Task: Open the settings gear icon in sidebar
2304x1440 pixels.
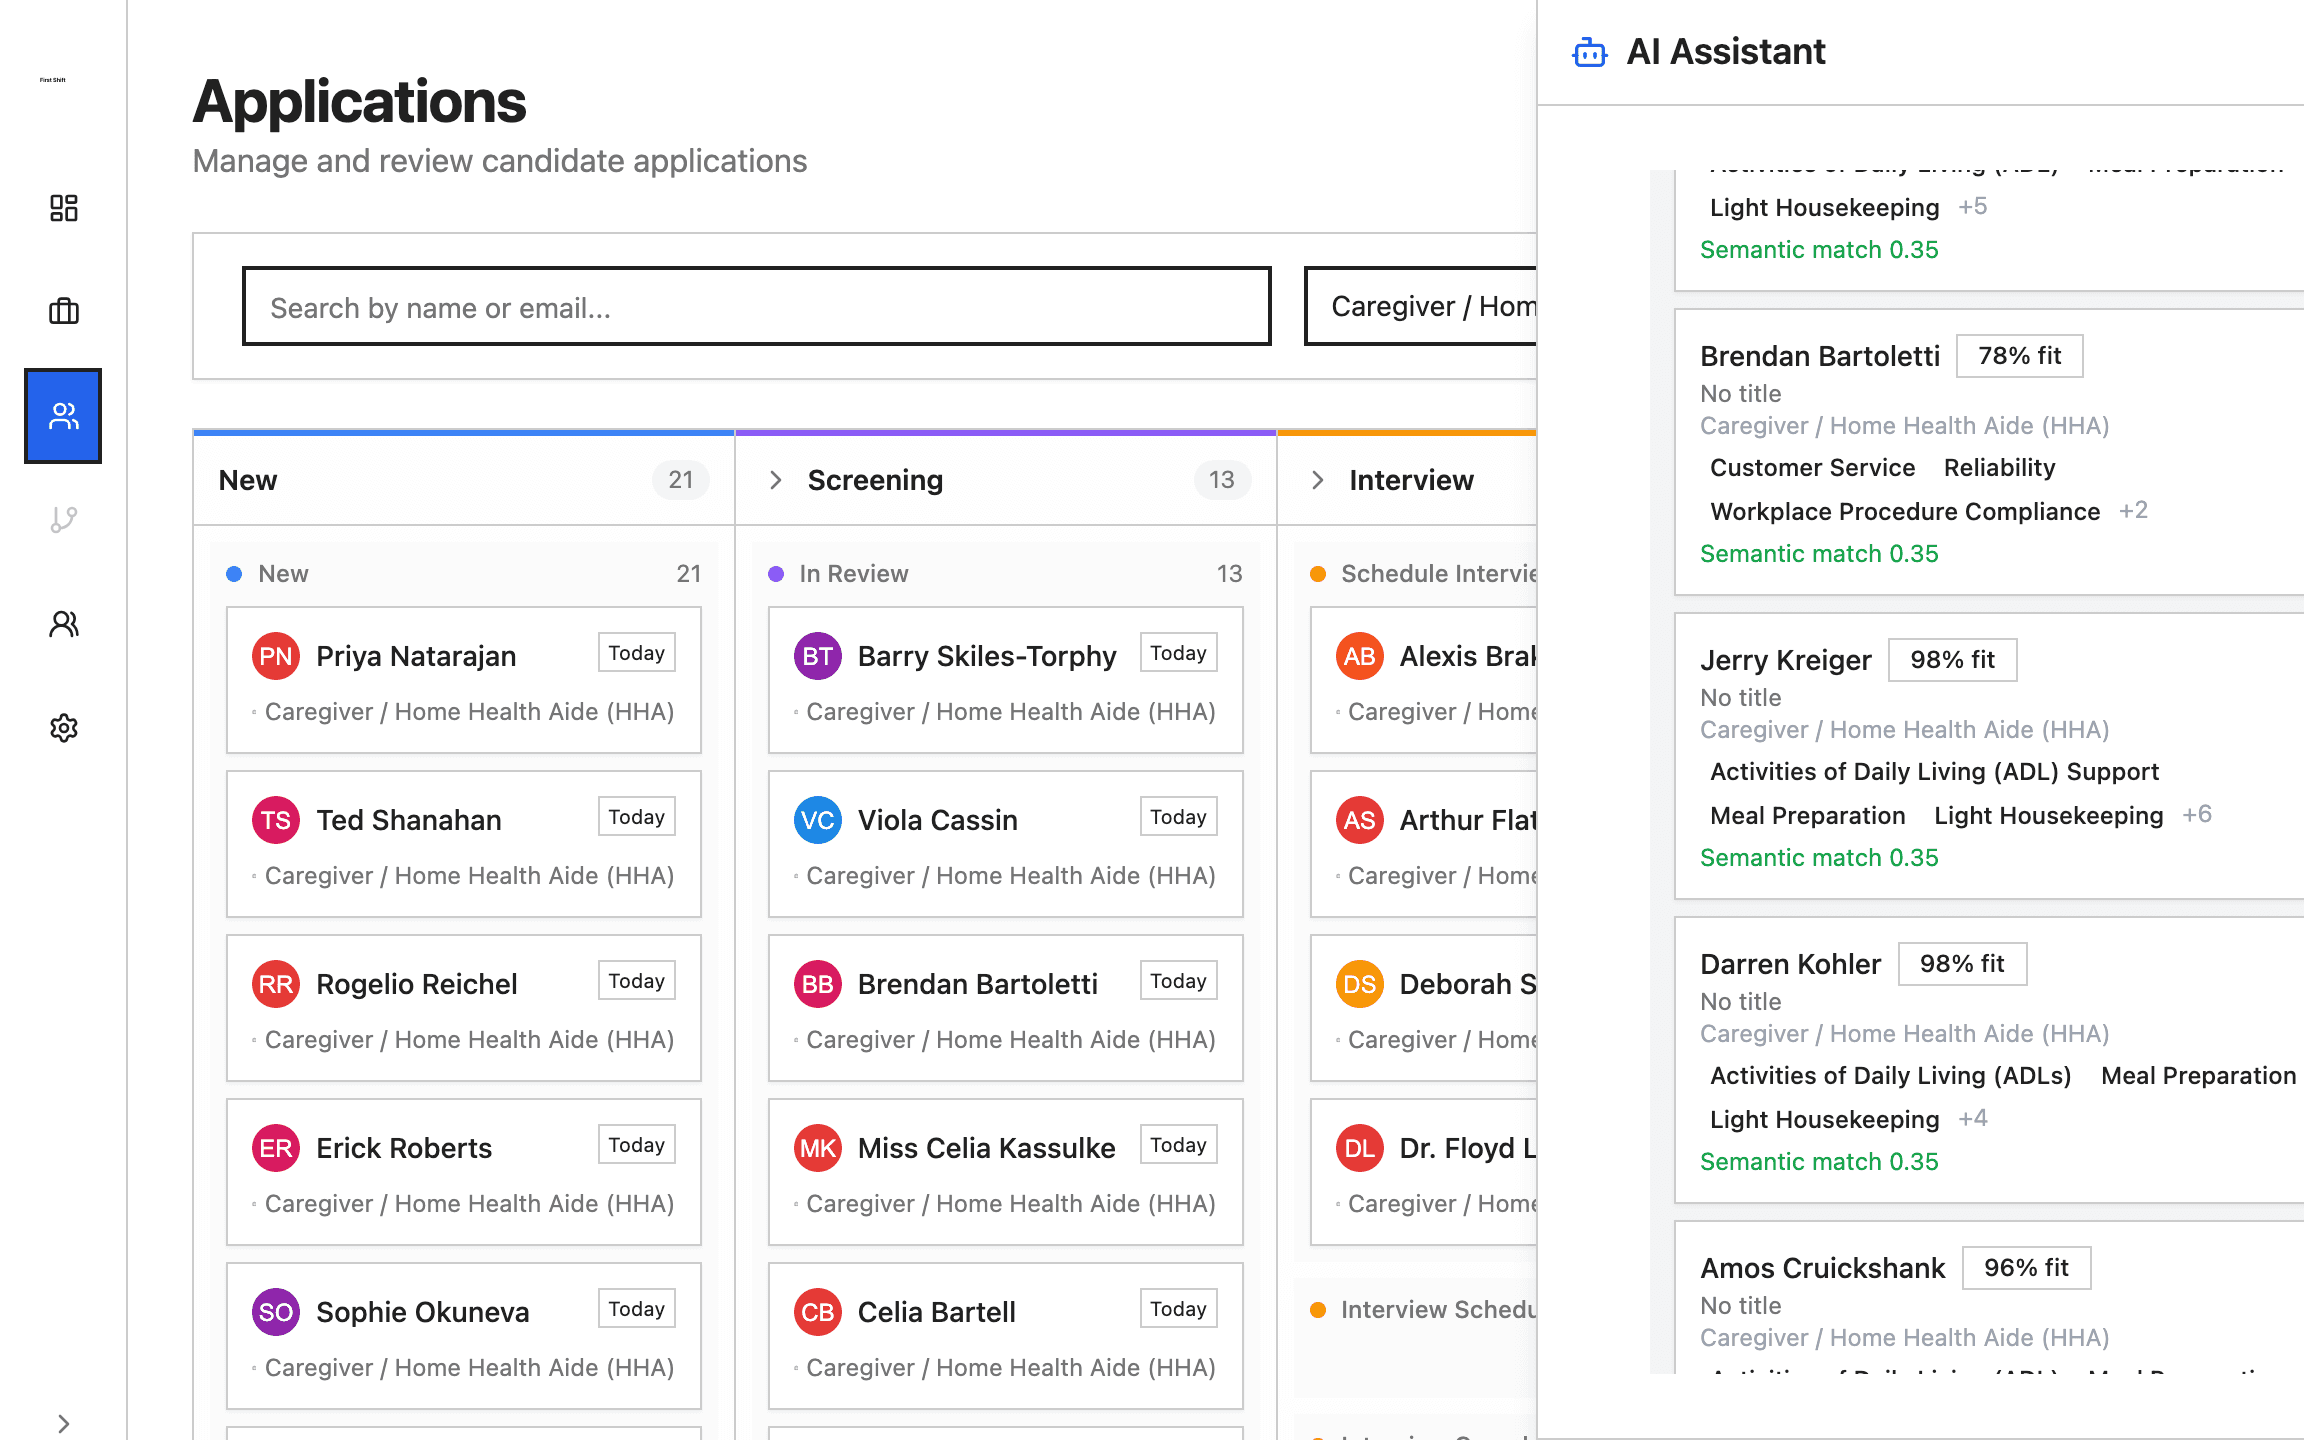Action: [63, 728]
